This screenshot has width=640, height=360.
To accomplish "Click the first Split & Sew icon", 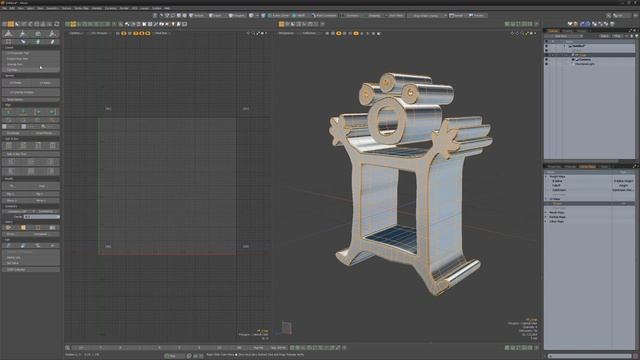I will click(9, 146).
